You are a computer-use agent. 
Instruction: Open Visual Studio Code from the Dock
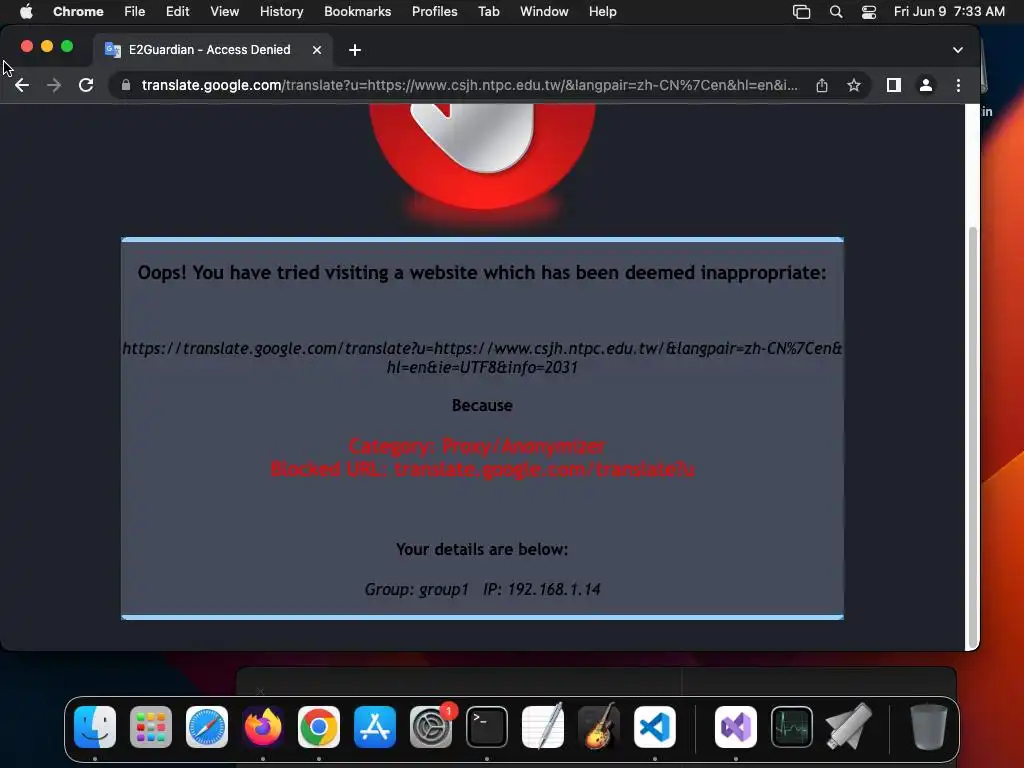tap(655, 727)
